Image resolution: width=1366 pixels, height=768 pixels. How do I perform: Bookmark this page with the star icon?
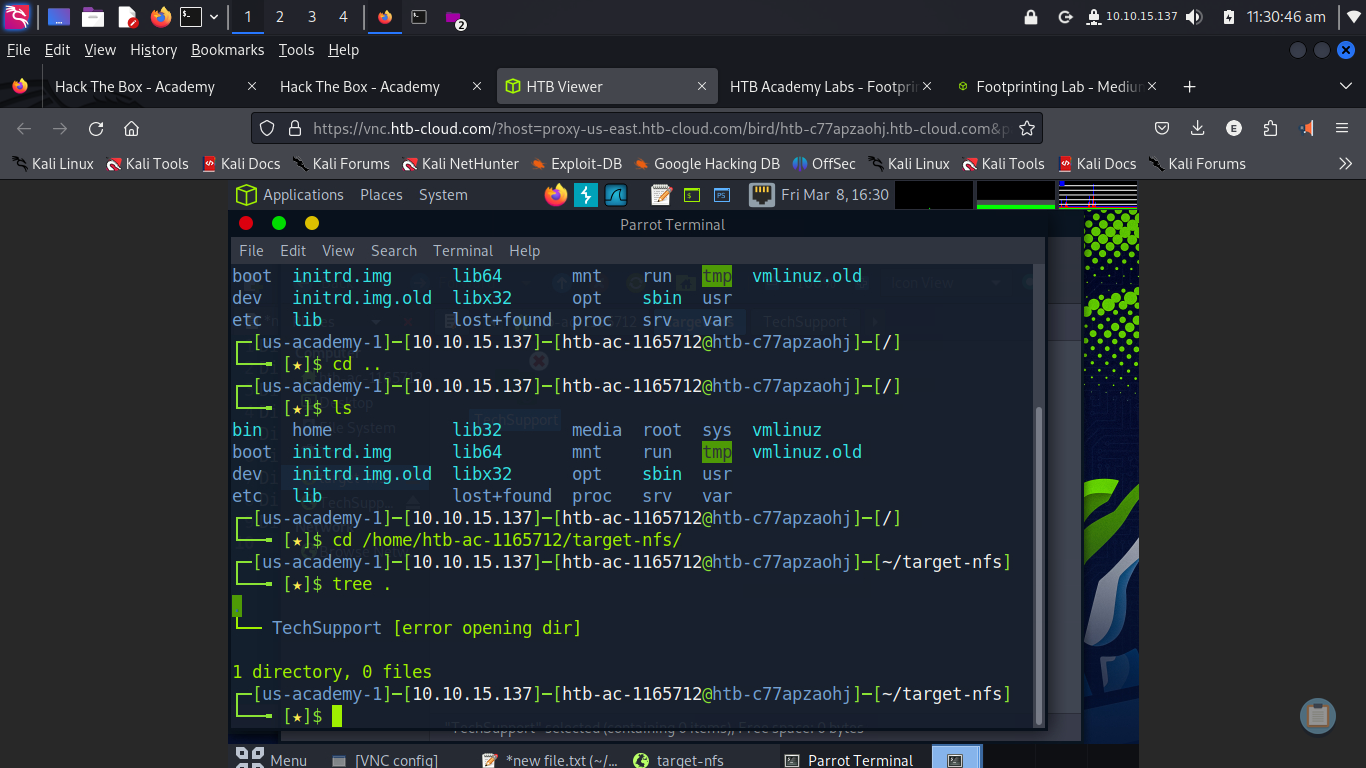tap(1027, 128)
